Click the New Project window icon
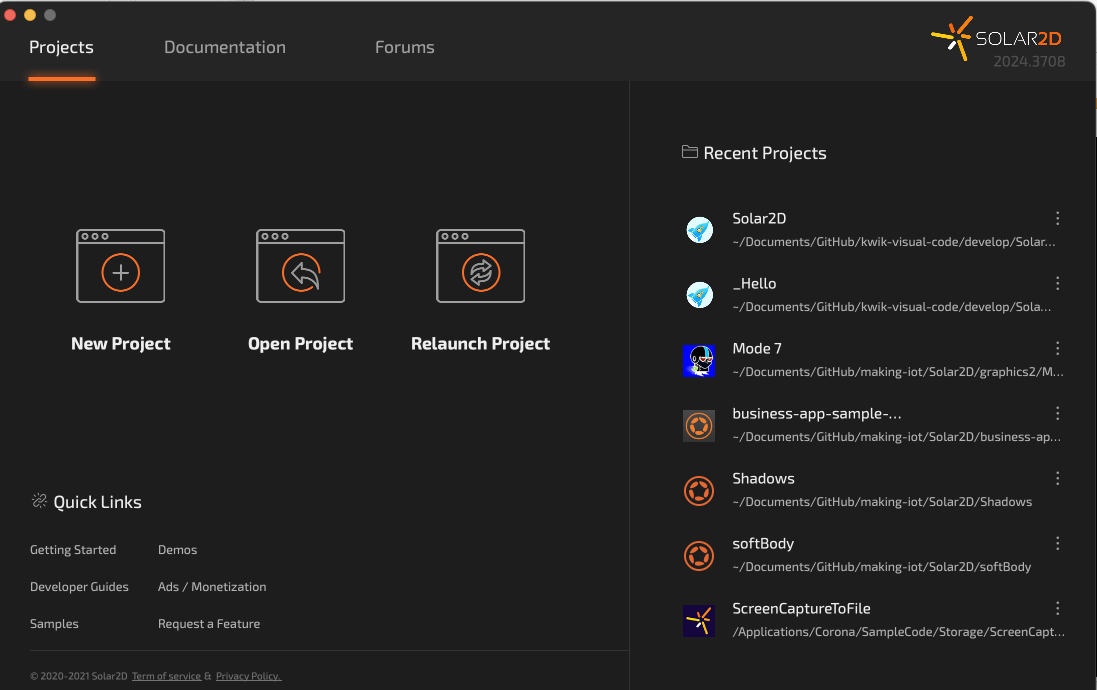1097x690 pixels. coord(120,266)
